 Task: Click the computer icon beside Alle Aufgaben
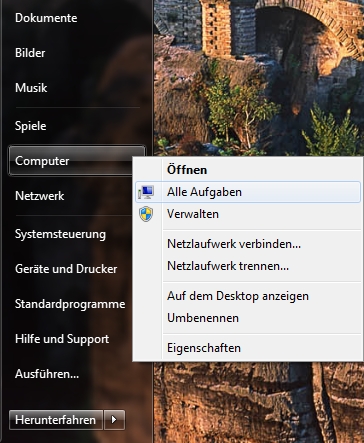pos(146,192)
